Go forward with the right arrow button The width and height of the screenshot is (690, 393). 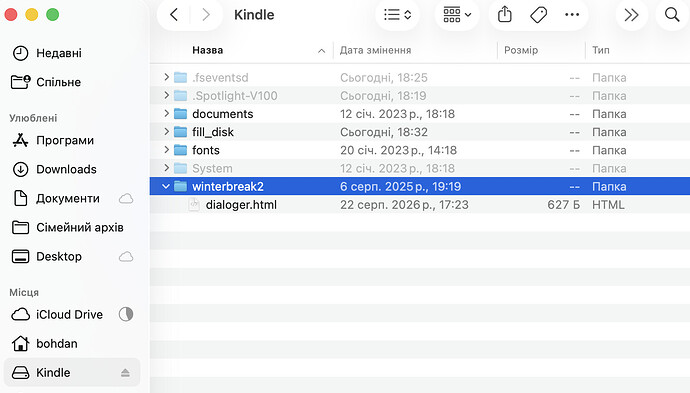coord(206,15)
